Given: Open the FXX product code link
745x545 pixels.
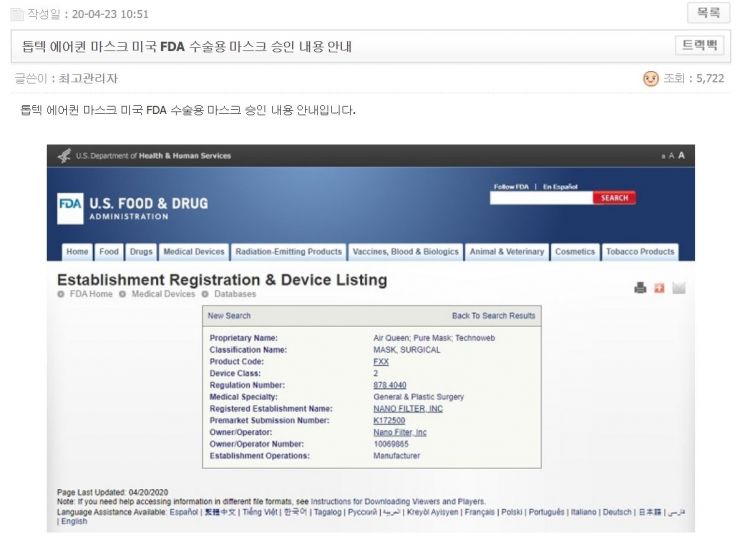Looking at the screenshot, I should coord(381,361).
